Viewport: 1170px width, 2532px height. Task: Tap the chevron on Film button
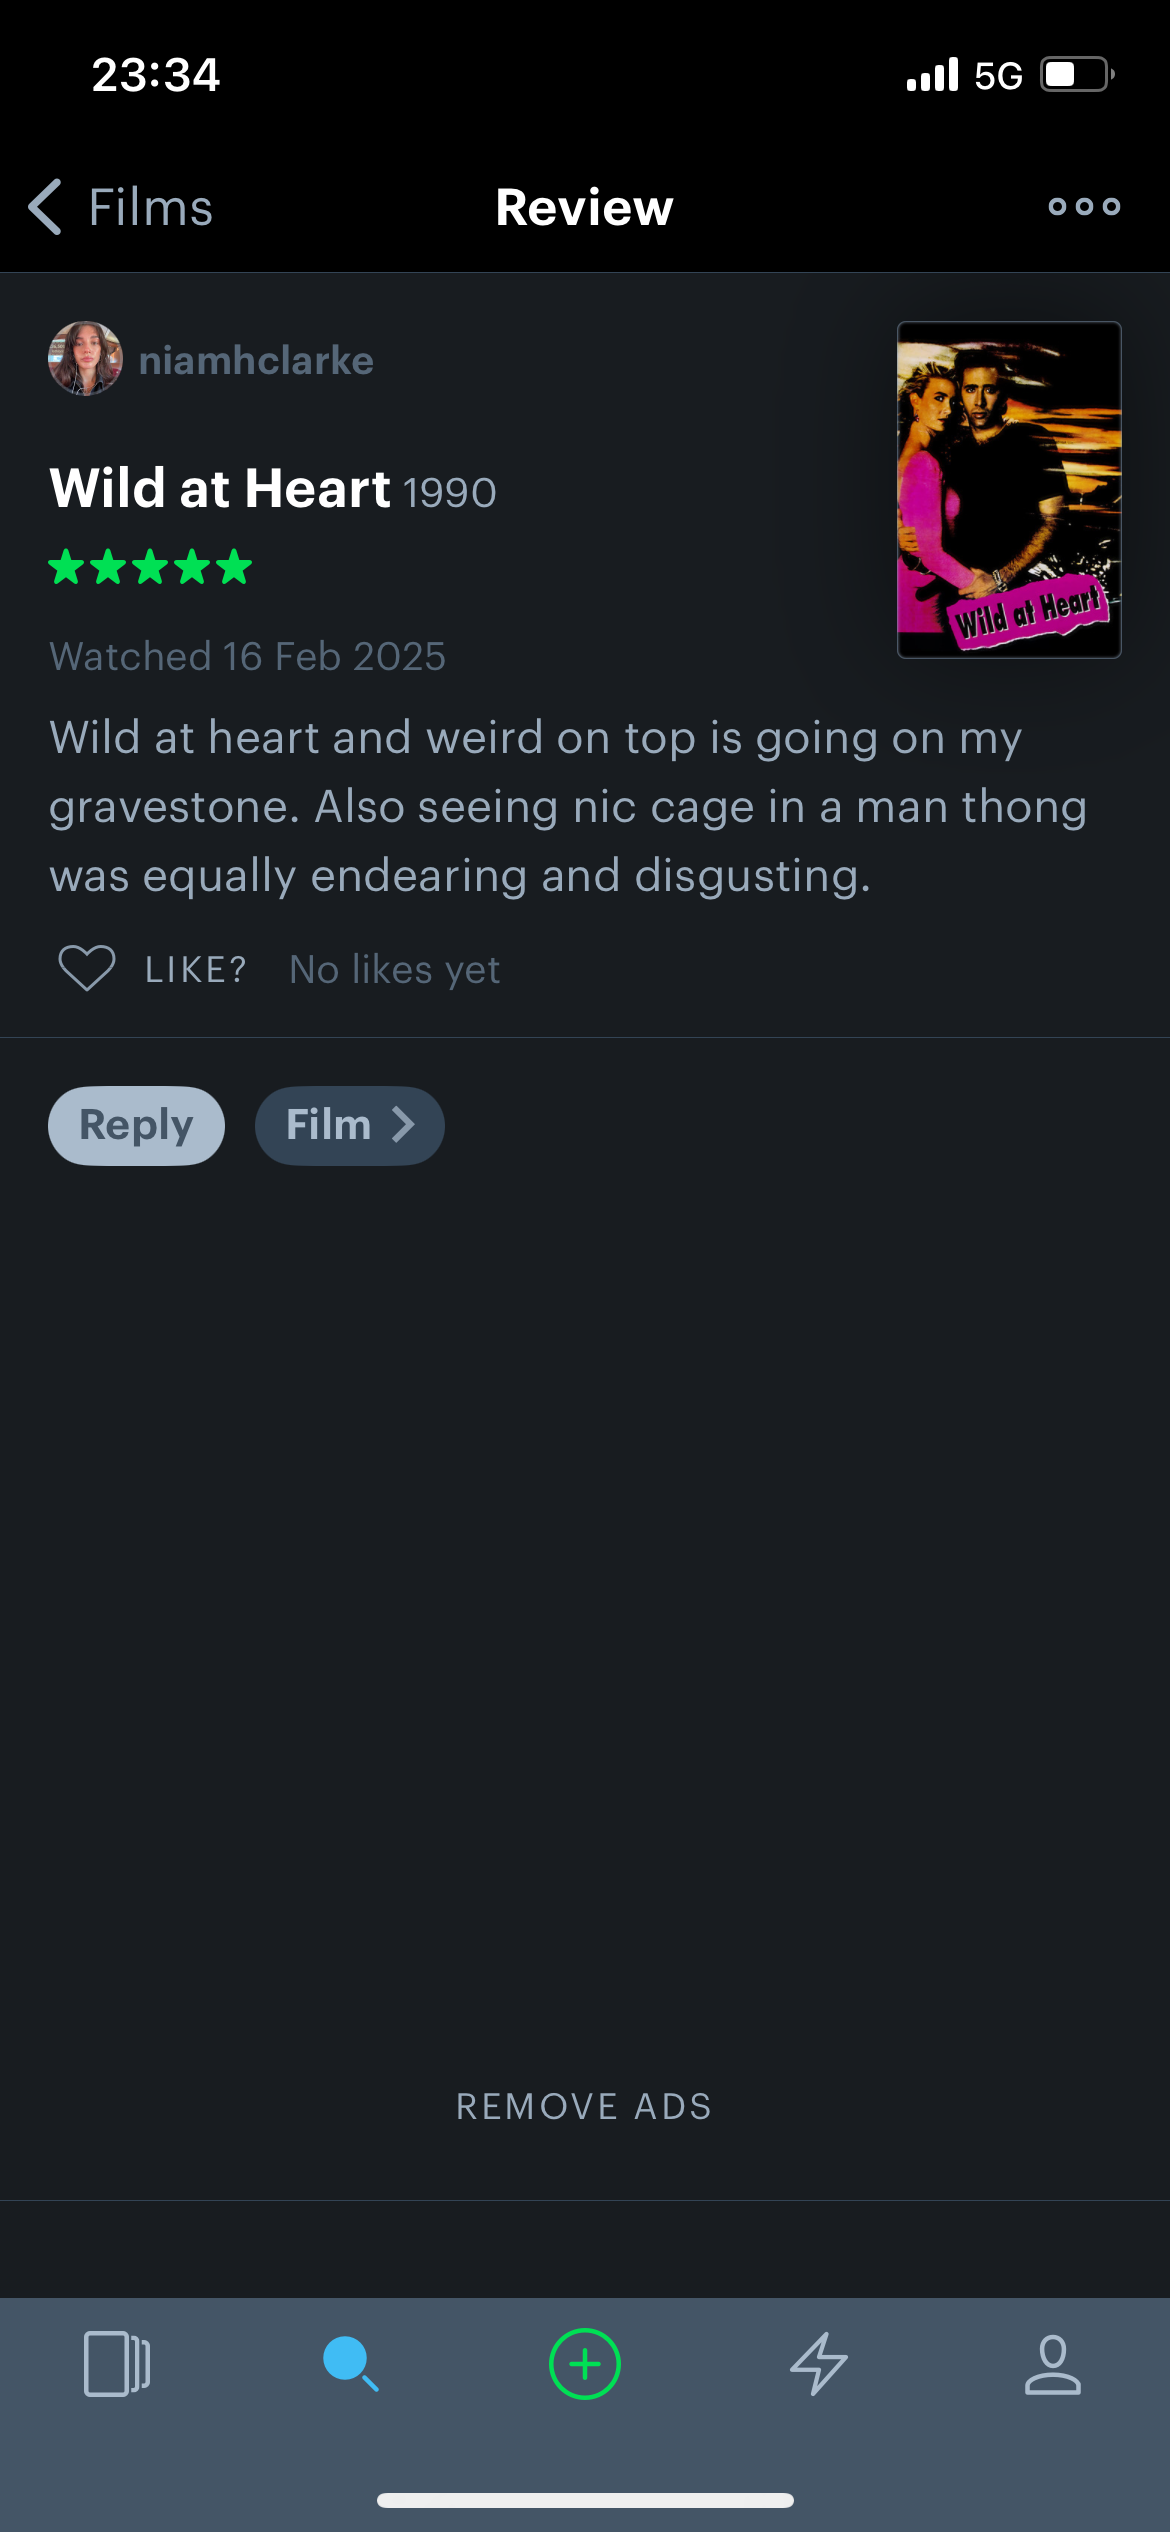pyautogui.click(x=403, y=1125)
